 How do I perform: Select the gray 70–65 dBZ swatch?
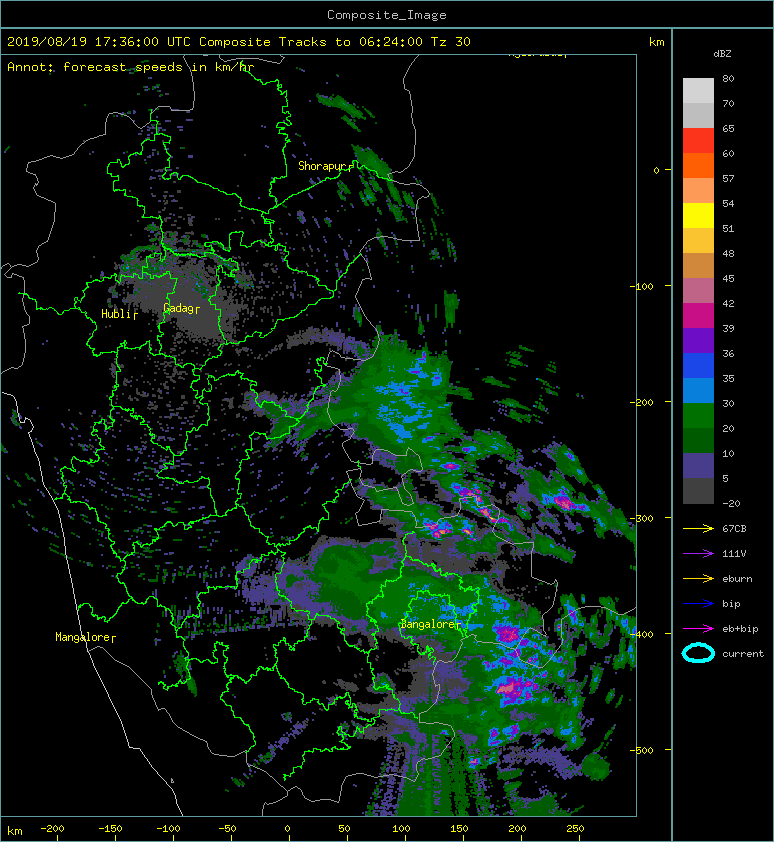tap(698, 115)
